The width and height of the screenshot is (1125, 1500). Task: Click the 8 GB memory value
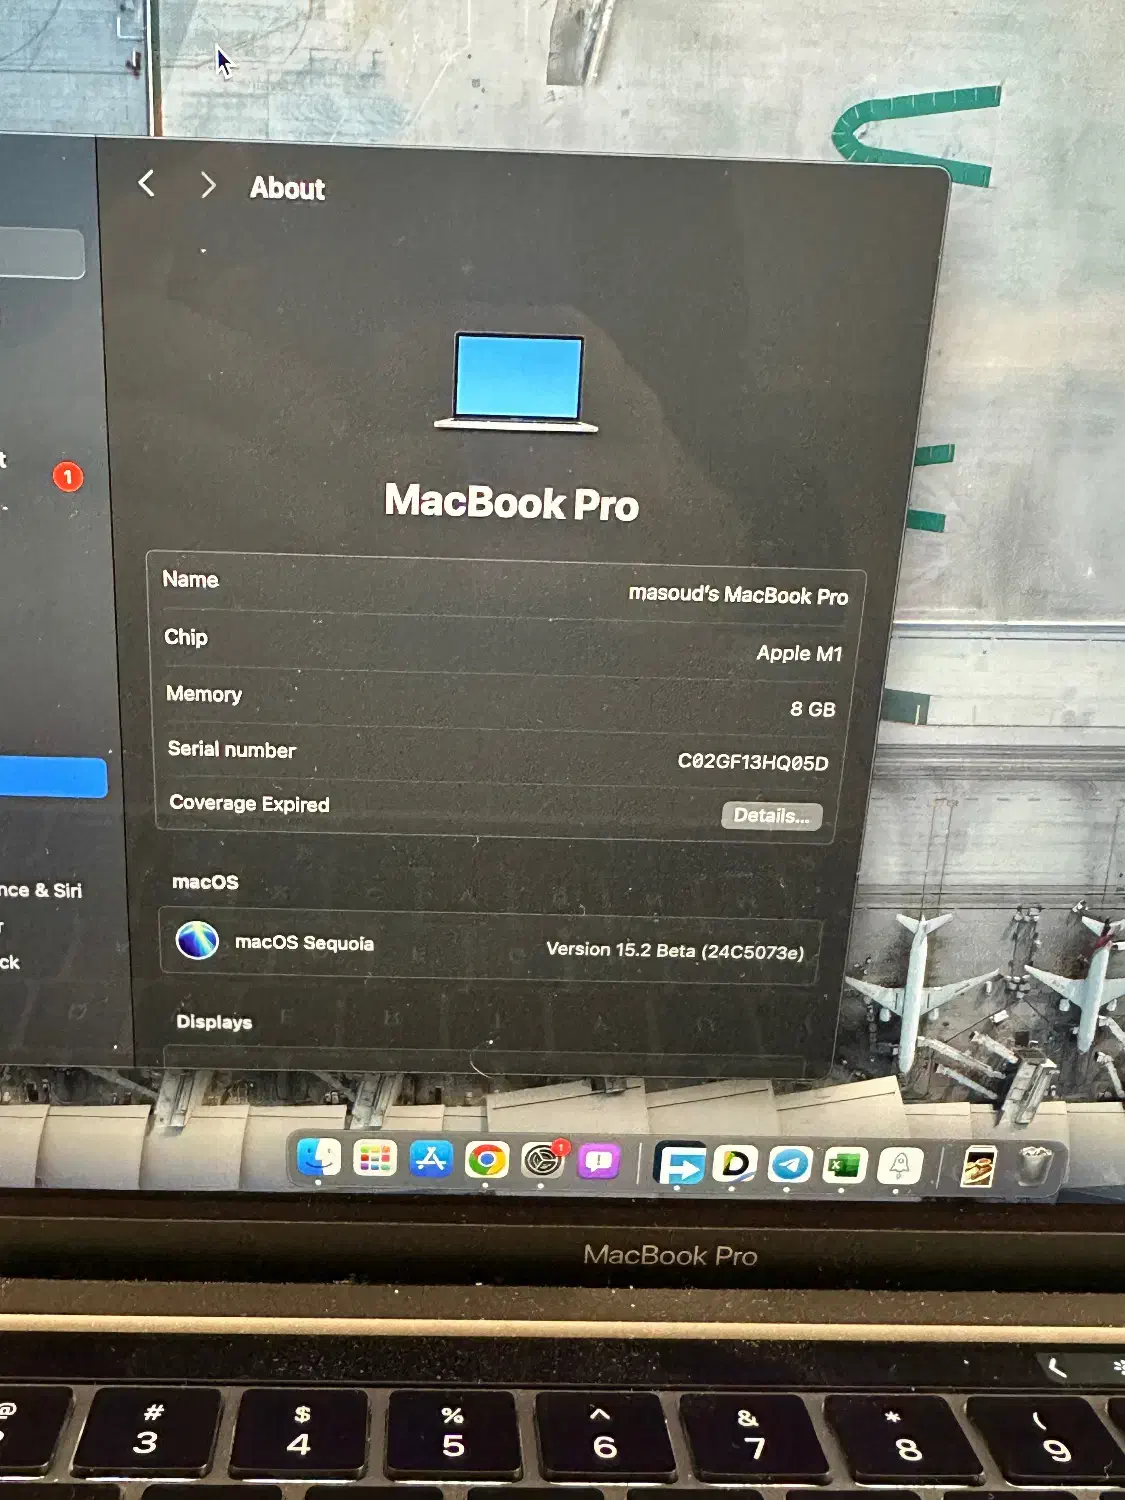[x=812, y=709]
